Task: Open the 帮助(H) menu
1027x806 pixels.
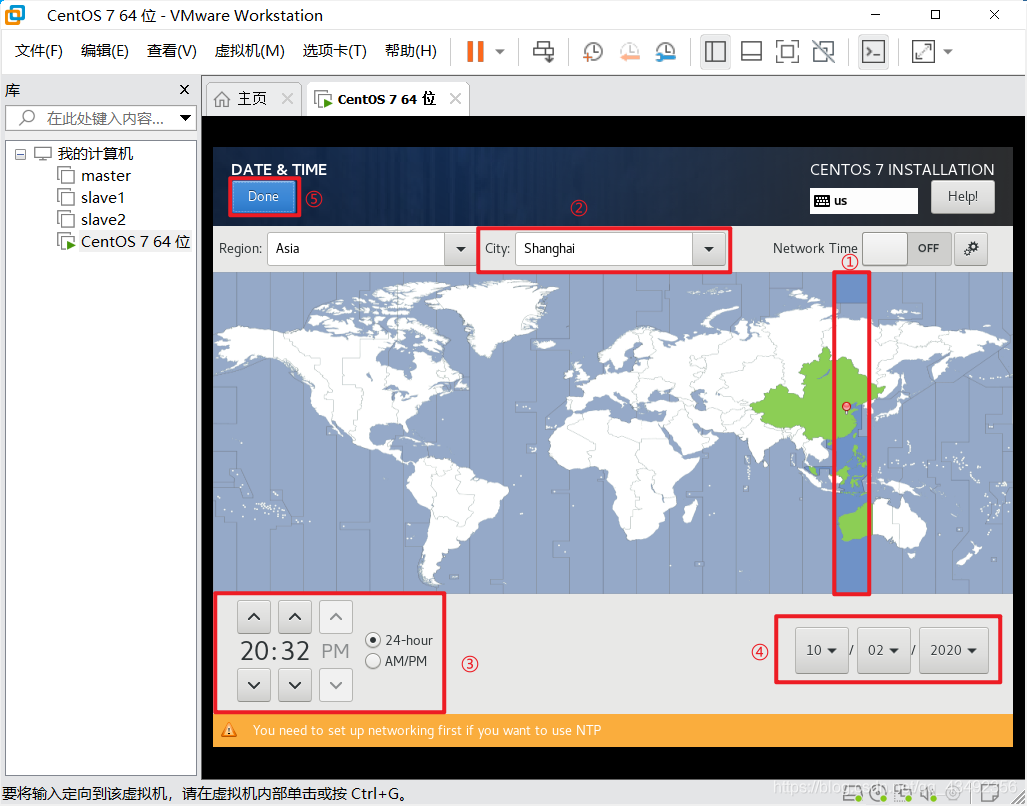Action: click(x=411, y=51)
